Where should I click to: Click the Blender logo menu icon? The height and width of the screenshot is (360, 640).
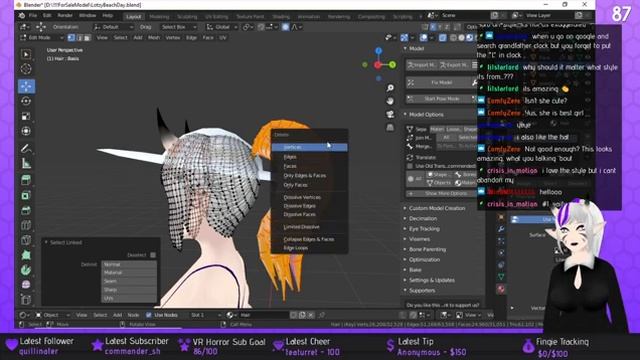[x=22, y=16]
